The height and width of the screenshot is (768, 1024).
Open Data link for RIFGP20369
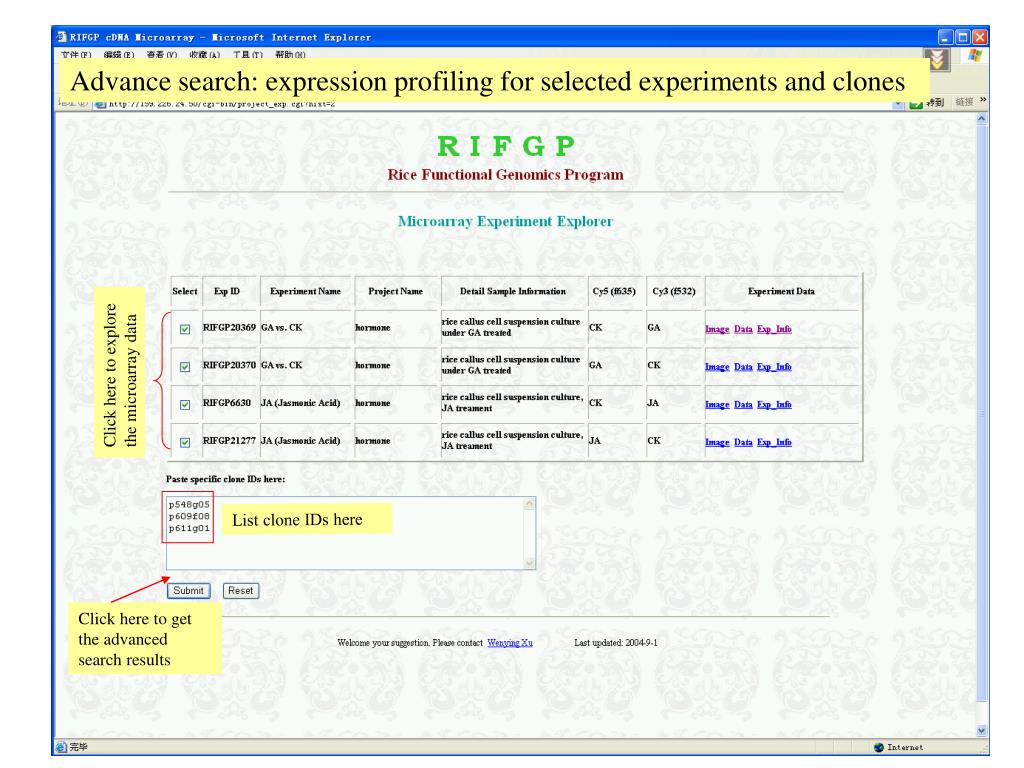click(743, 329)
